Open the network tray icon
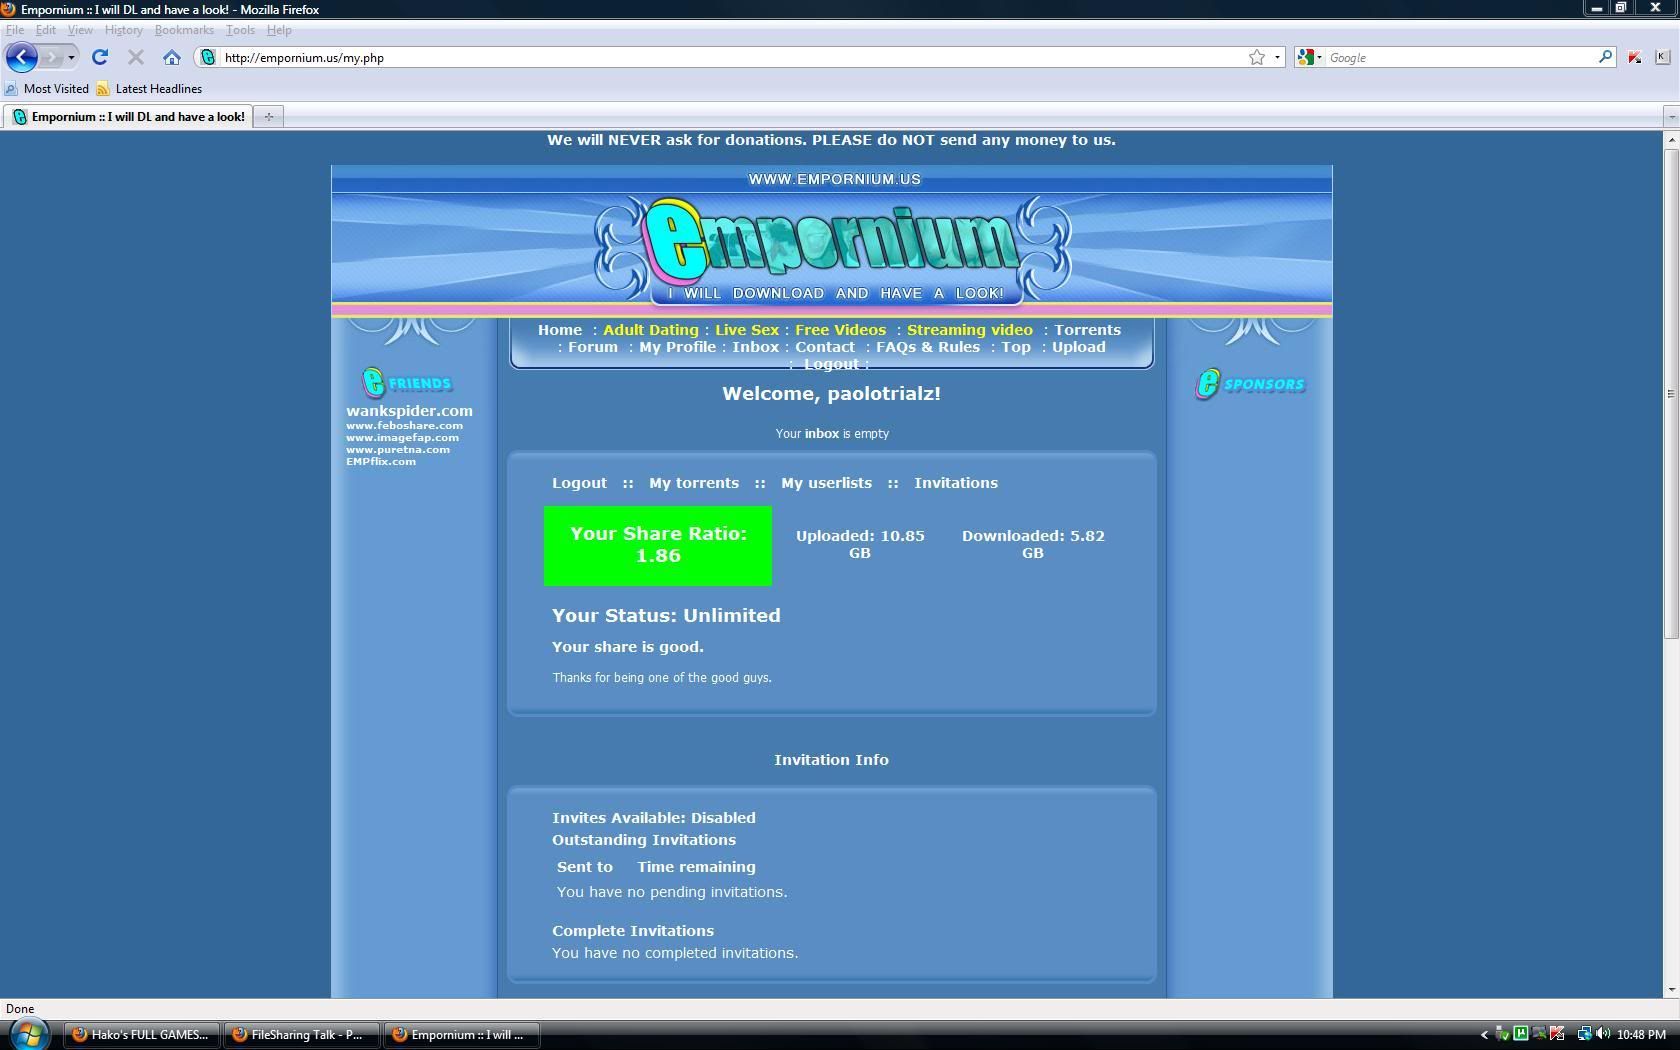Viewport: 1680px width, 1050px height. click(x=1584, y=1034)
